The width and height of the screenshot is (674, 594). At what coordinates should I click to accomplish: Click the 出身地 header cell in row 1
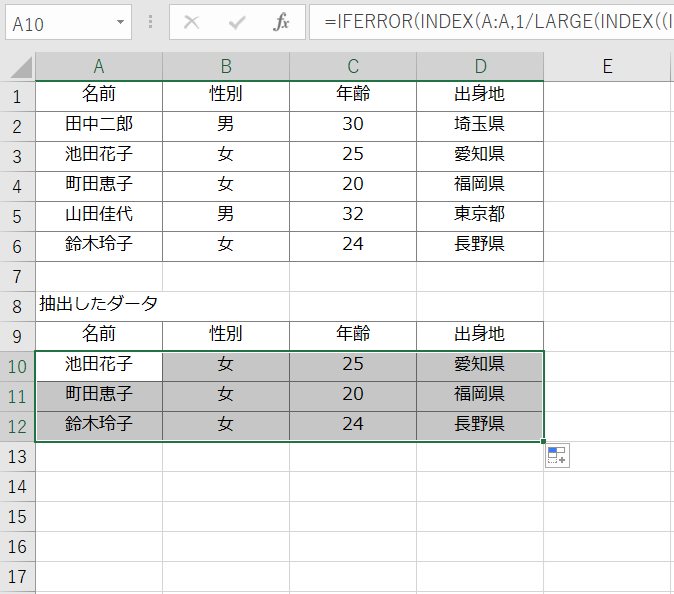coord(480,95)
